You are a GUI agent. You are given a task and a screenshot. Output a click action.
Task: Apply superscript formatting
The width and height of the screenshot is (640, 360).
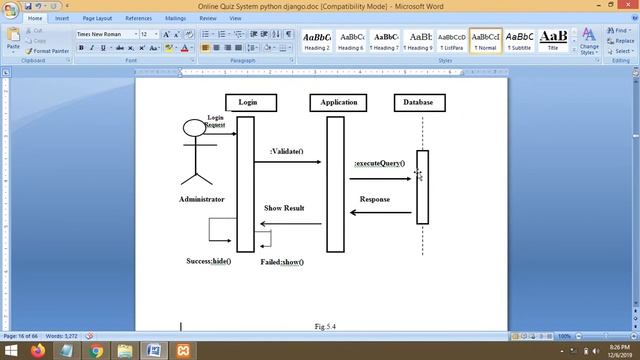(142, 48)
